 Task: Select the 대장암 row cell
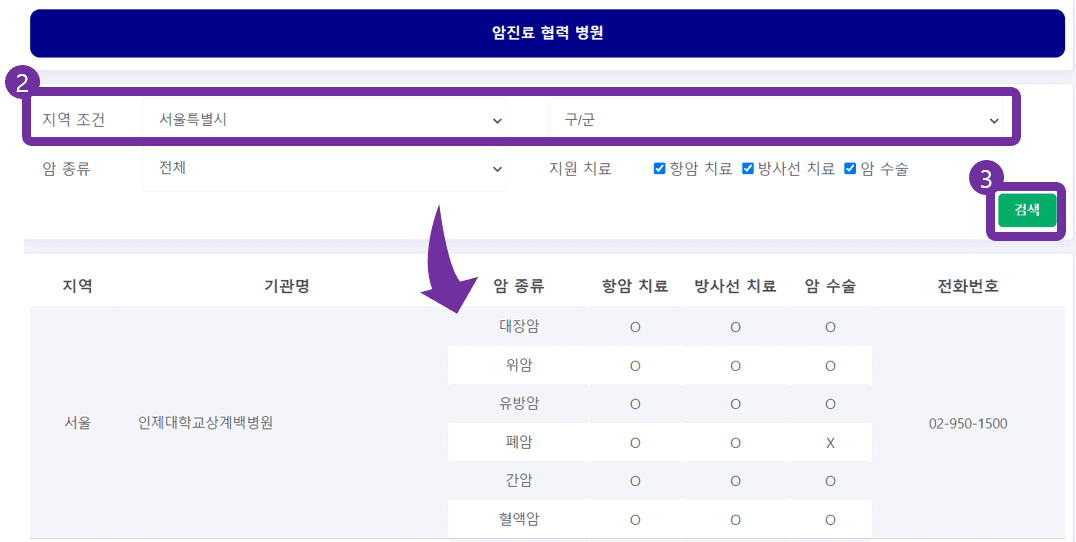[x=519, y=326]
